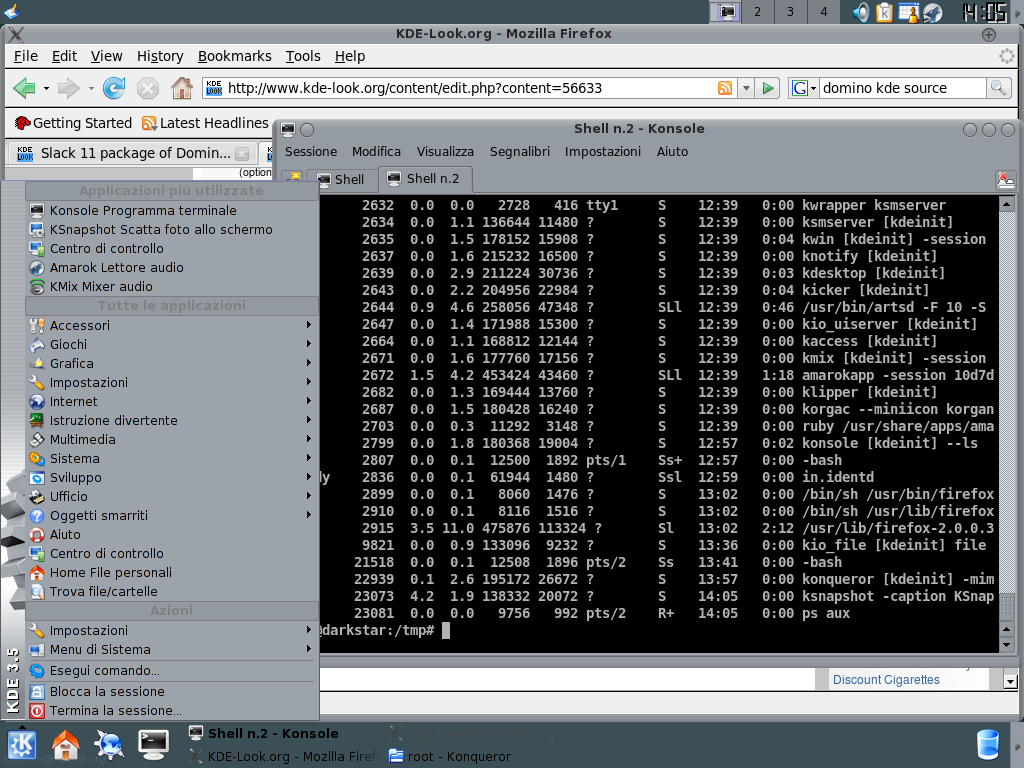Click the volume speaker tray icon
Viewport: 1024px width, 768px height.
point(861,12)
